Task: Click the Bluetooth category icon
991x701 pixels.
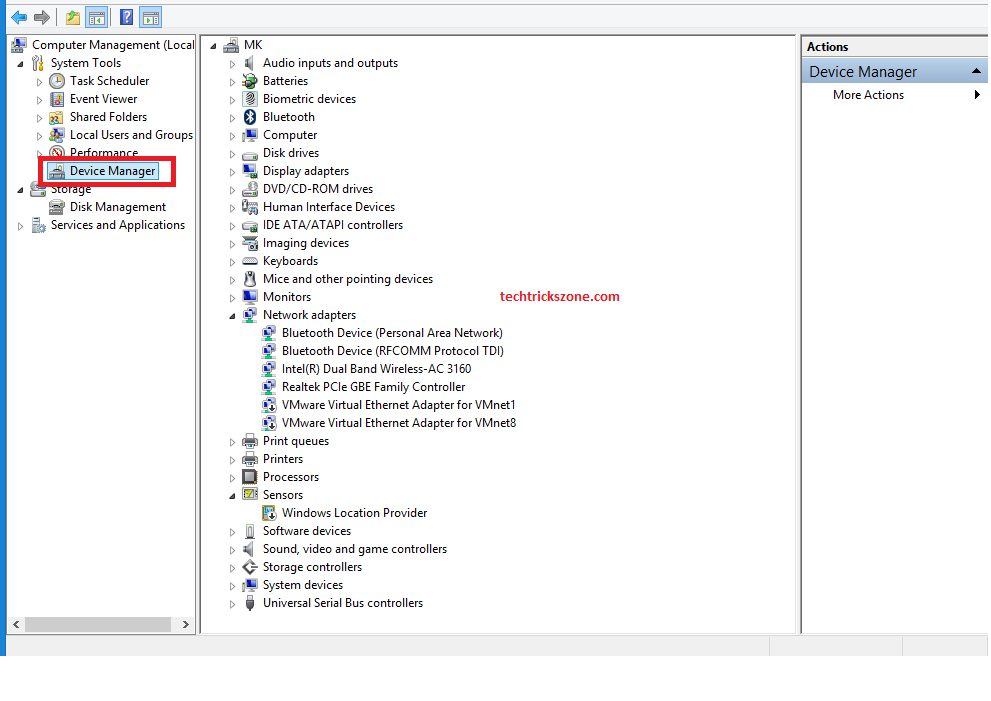Action: [250, 117]
